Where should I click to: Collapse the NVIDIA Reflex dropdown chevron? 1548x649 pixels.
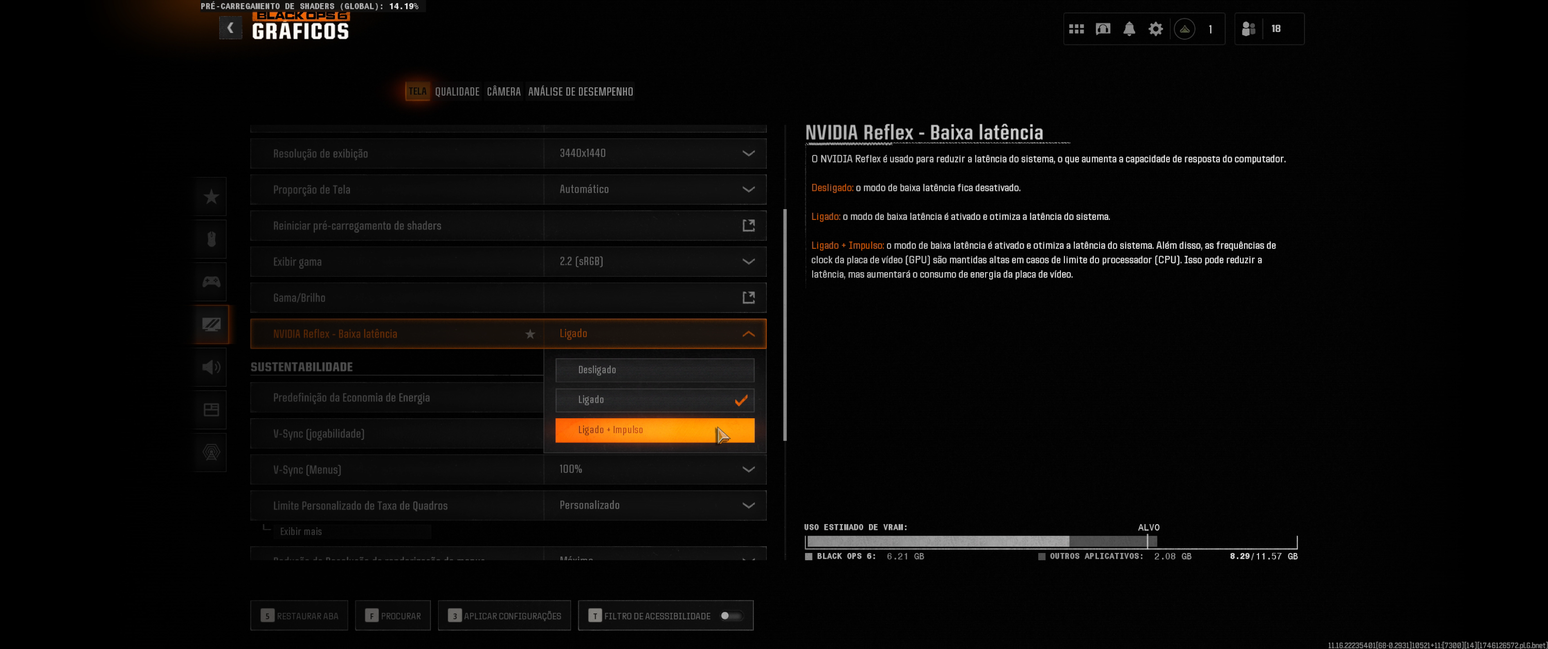748,333
